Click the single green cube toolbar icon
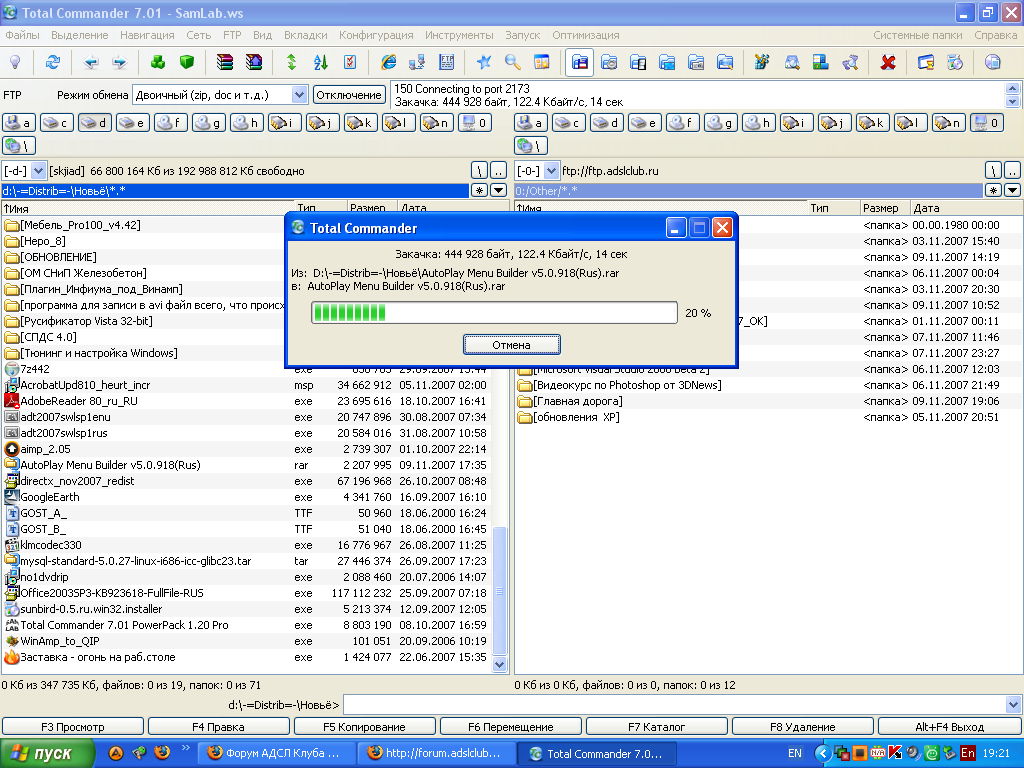This screenshot has height=768, width=1024. click(186, 62)
